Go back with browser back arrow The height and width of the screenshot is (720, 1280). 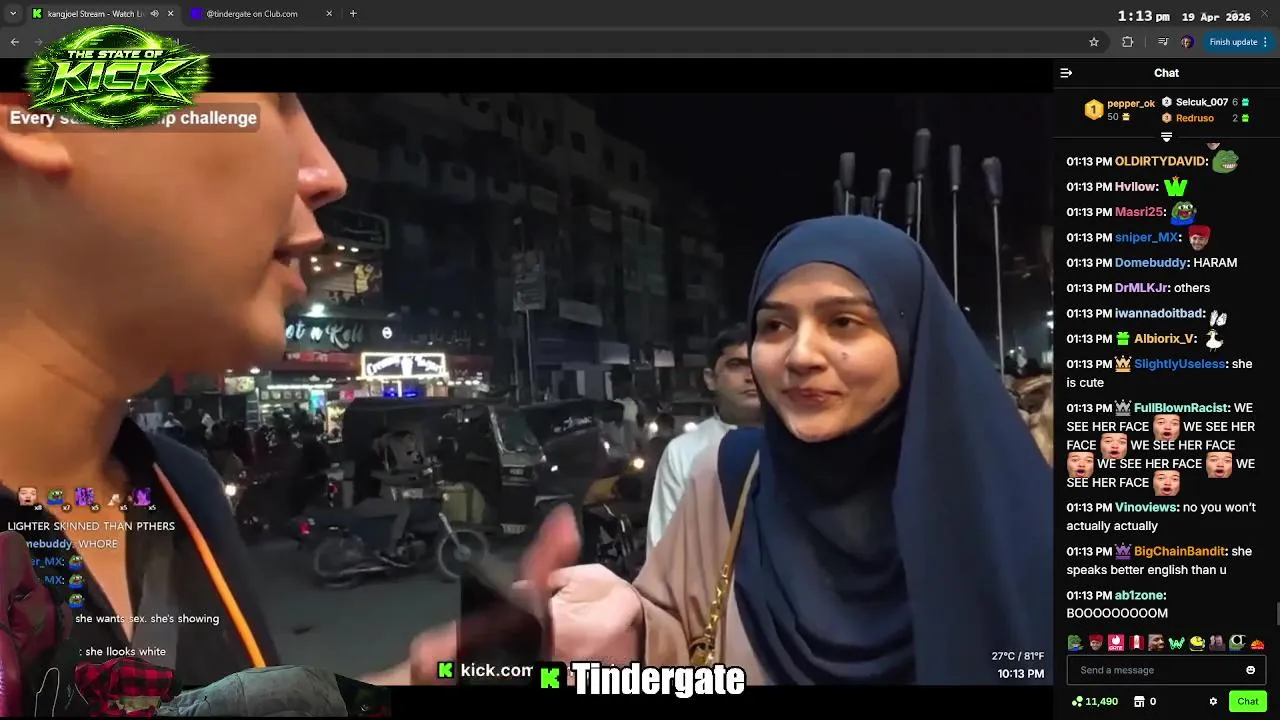point(15,42)
